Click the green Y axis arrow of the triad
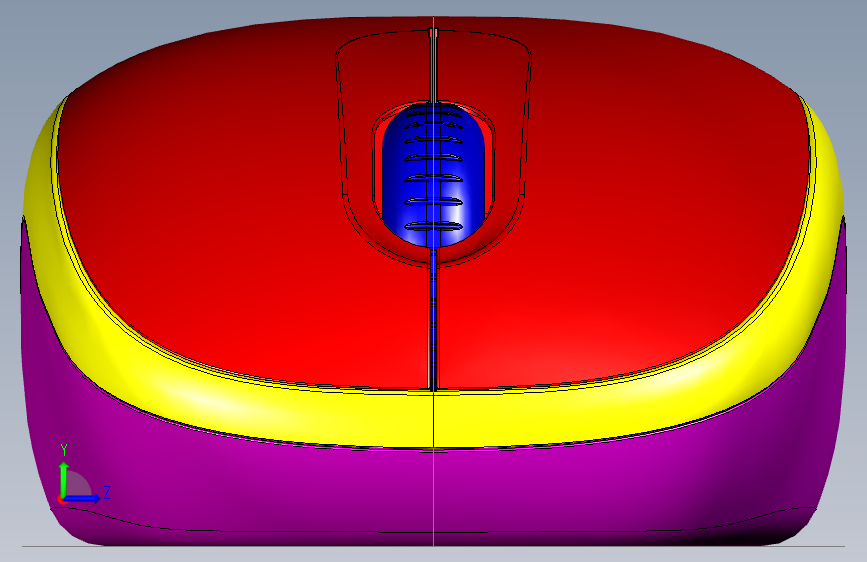This screenshot has height=562, width=867. pos(64,480)
